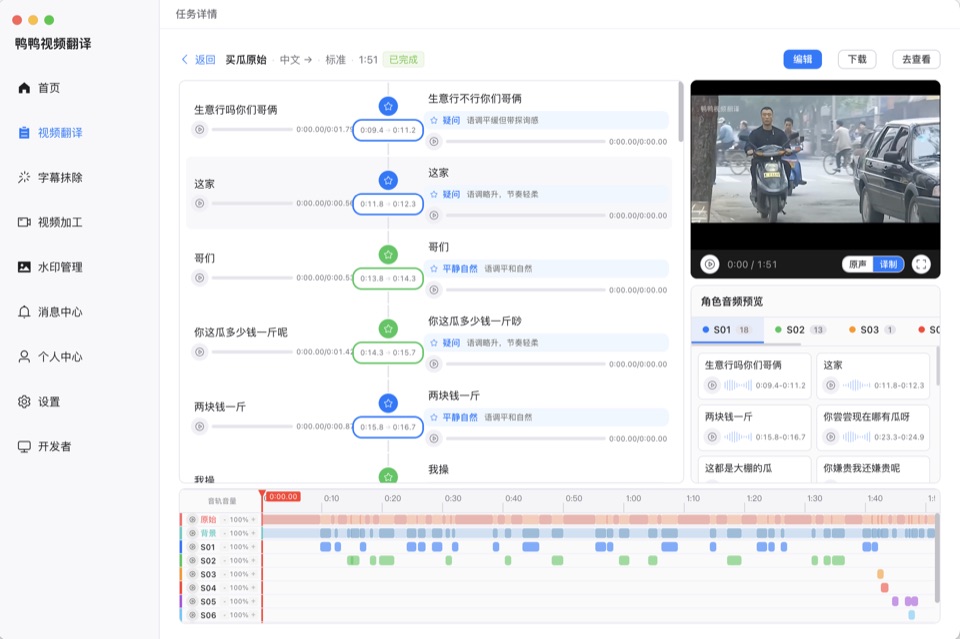Increase S01 track volume with plus
The width and height of the screenshot is (960, 639).
click(x=253, y=547)
